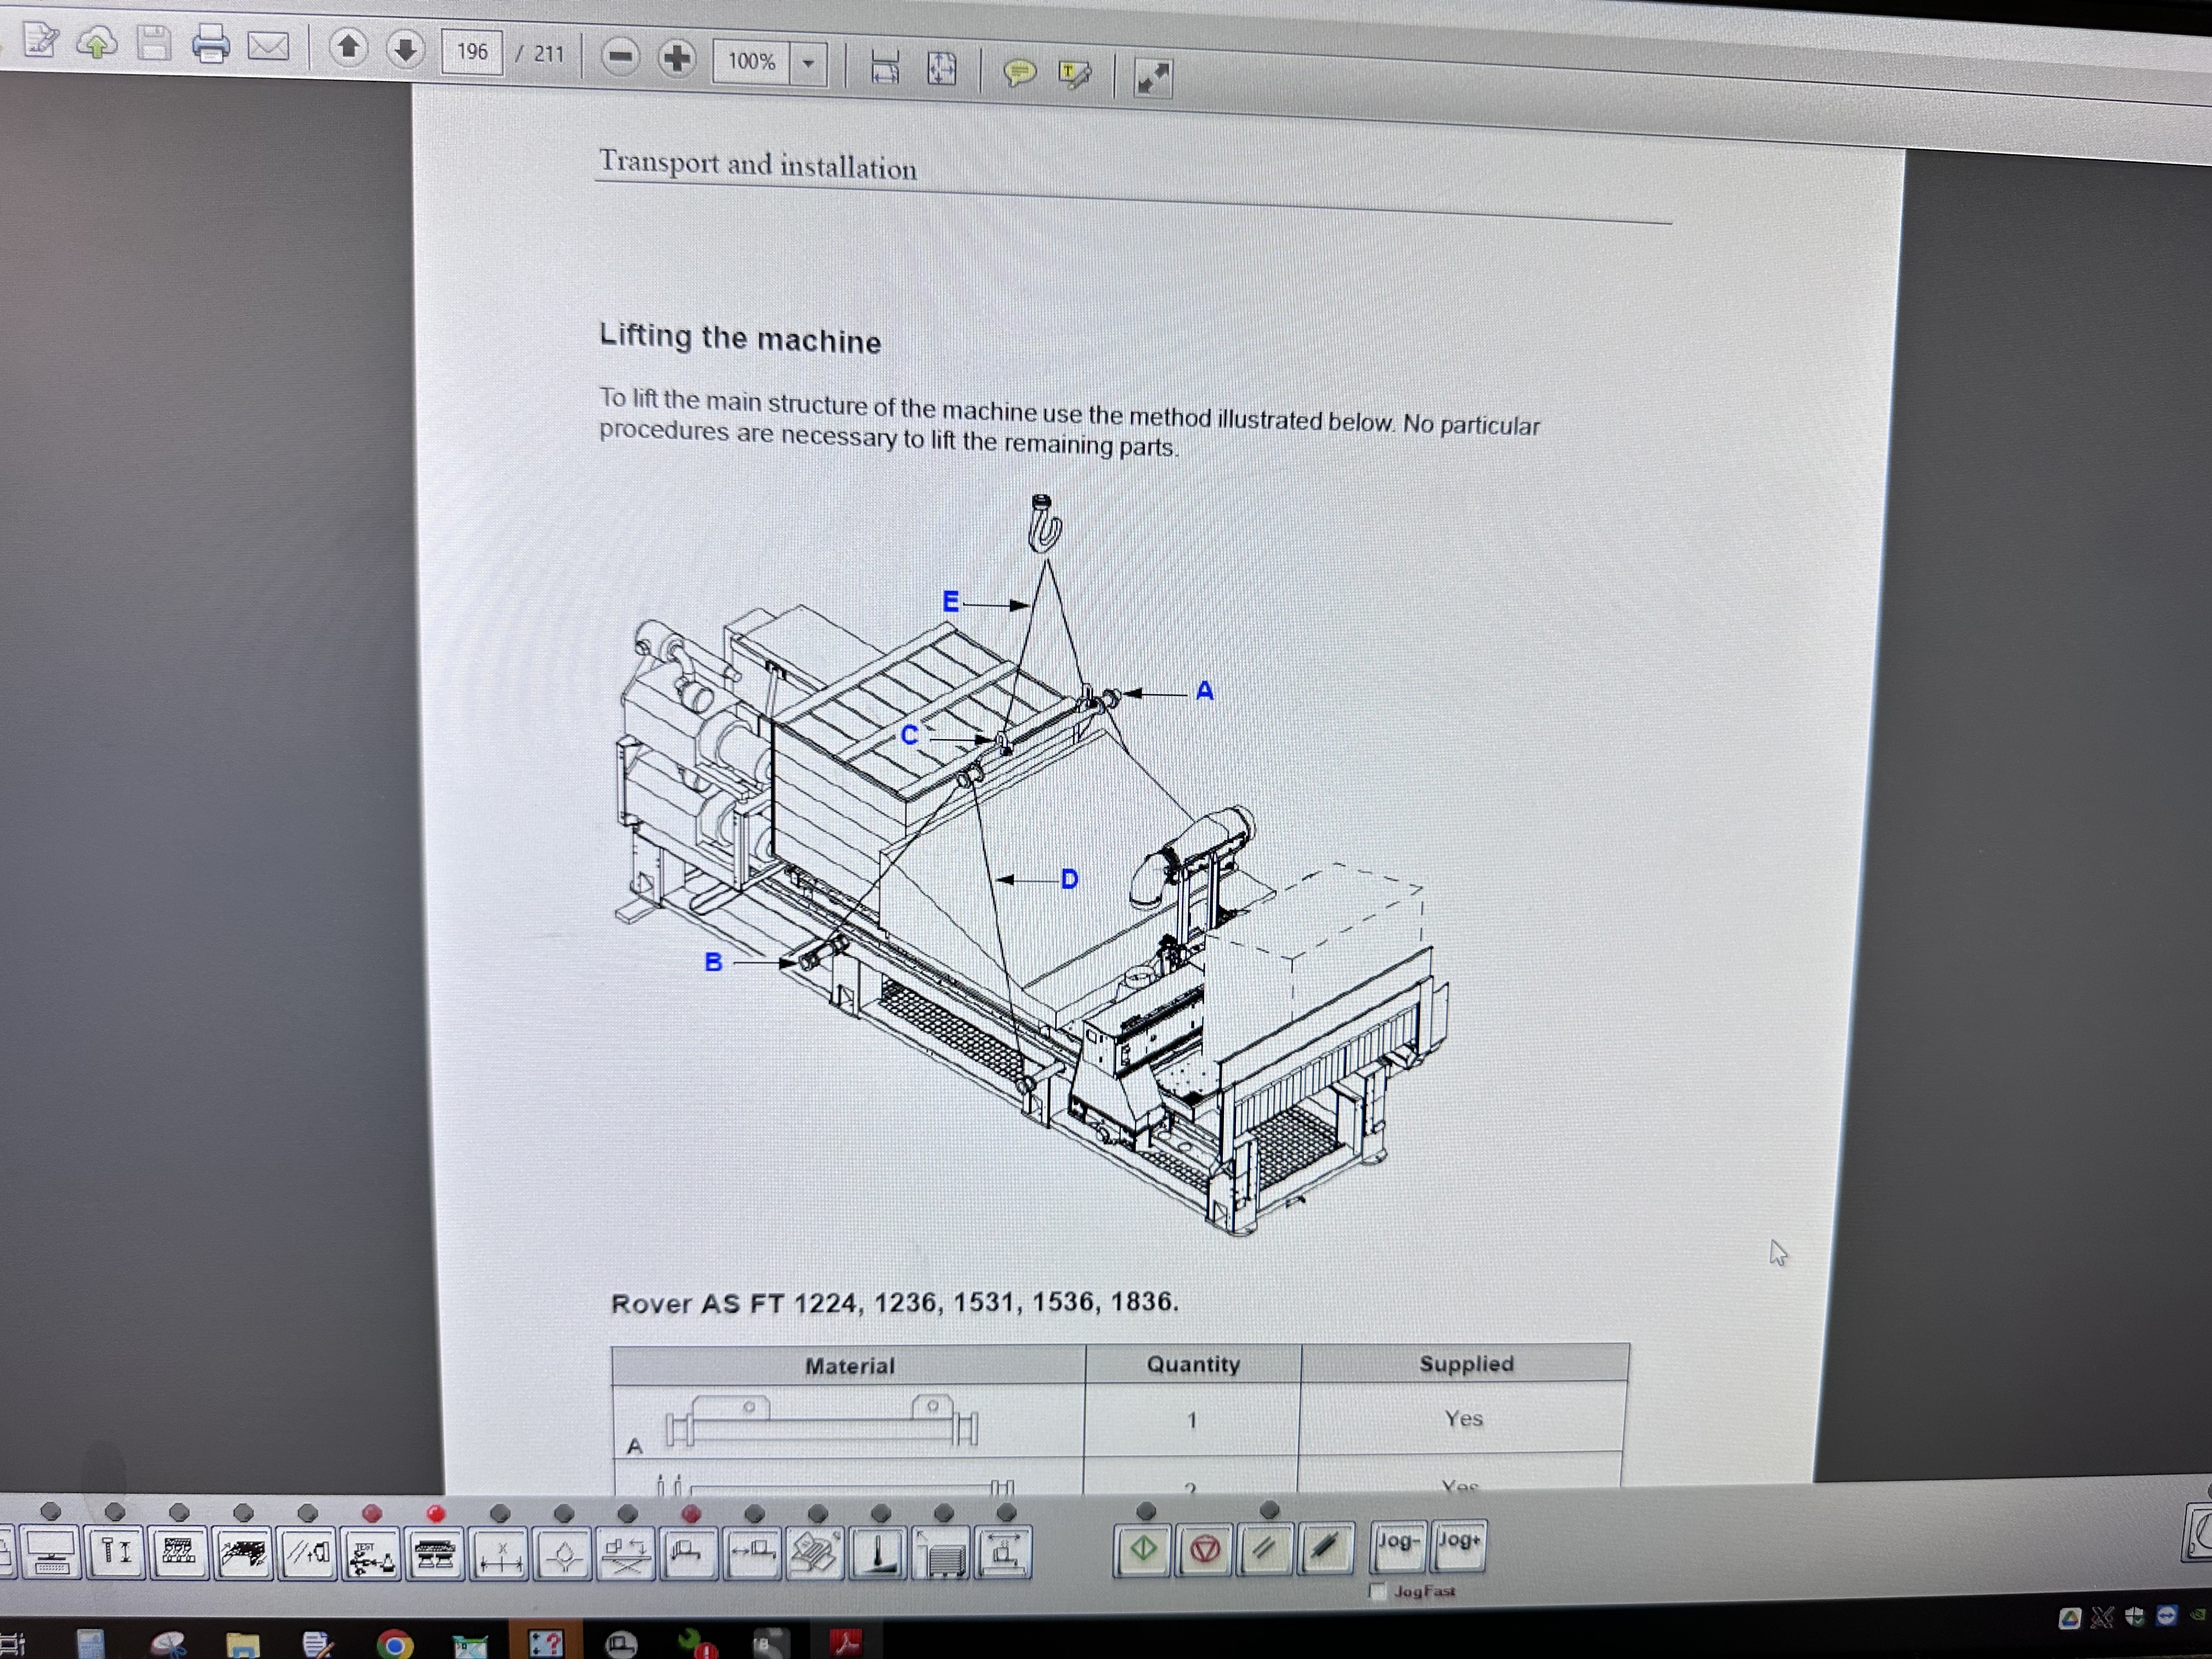Zoom out with minus button
Image resolution: width=2212 pixels, height=1659 pixels.
coord(620,57)
